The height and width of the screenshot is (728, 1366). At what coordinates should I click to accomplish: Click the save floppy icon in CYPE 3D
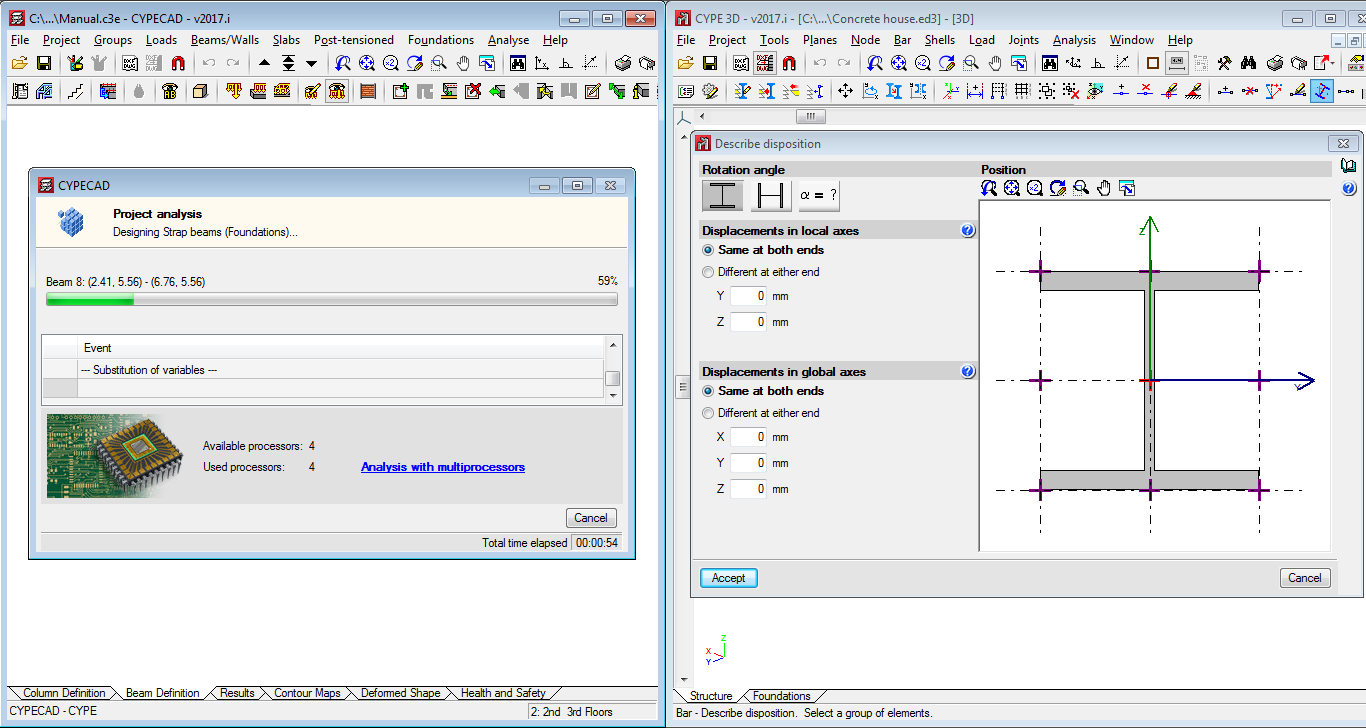(709, 63)
